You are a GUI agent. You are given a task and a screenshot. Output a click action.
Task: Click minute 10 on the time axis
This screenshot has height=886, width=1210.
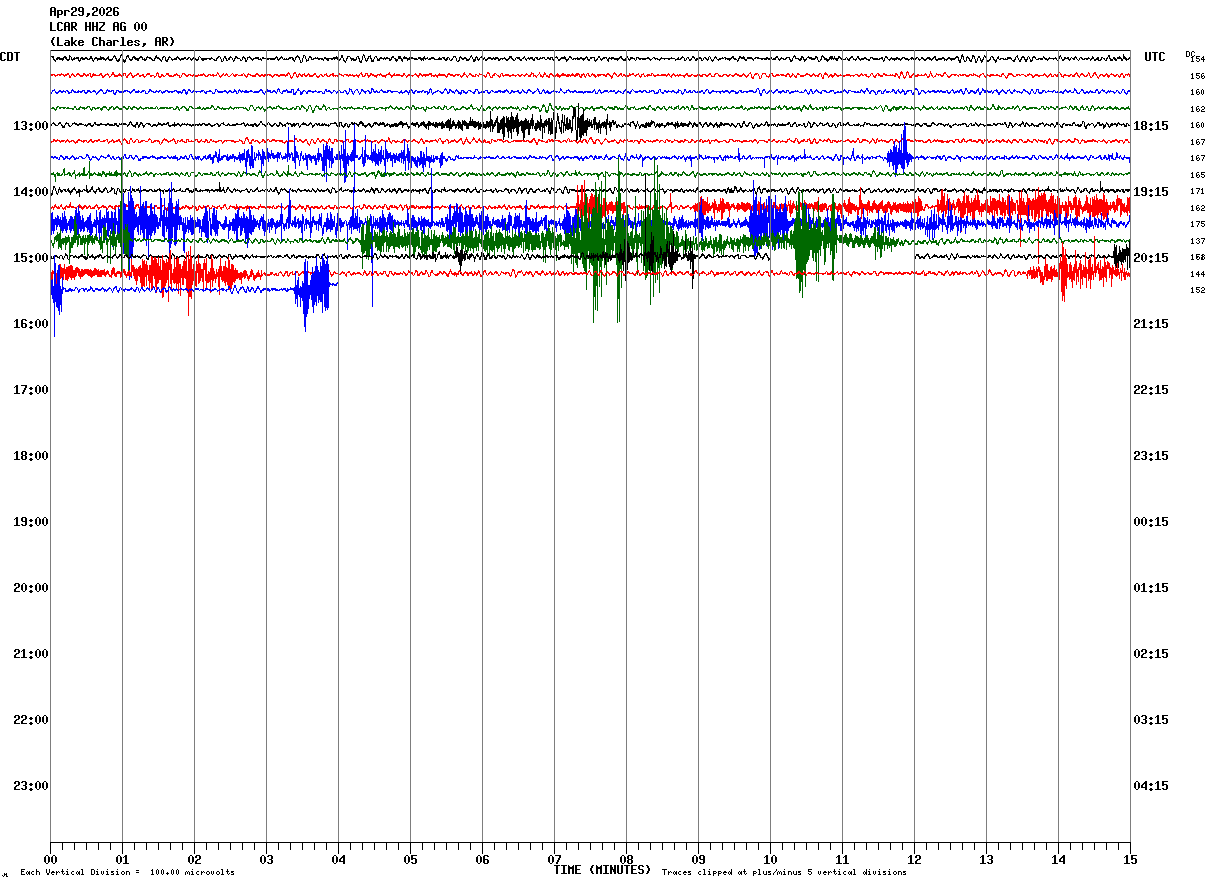[x=770, y=860]
